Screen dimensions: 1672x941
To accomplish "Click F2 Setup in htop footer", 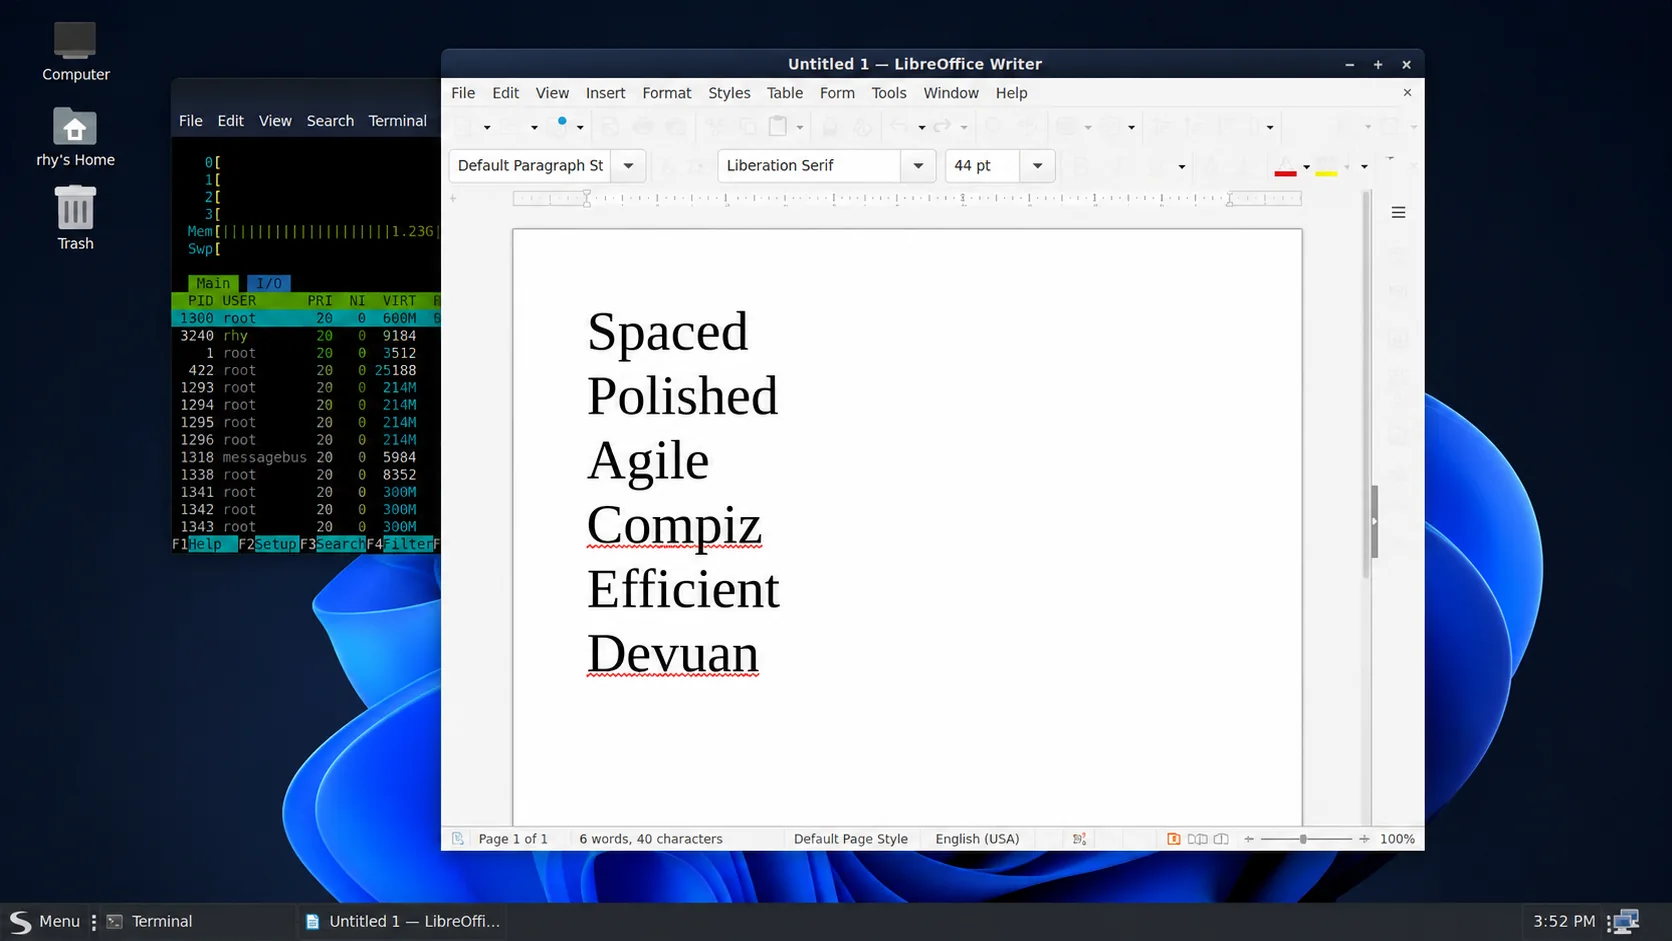I will point(268,544).
